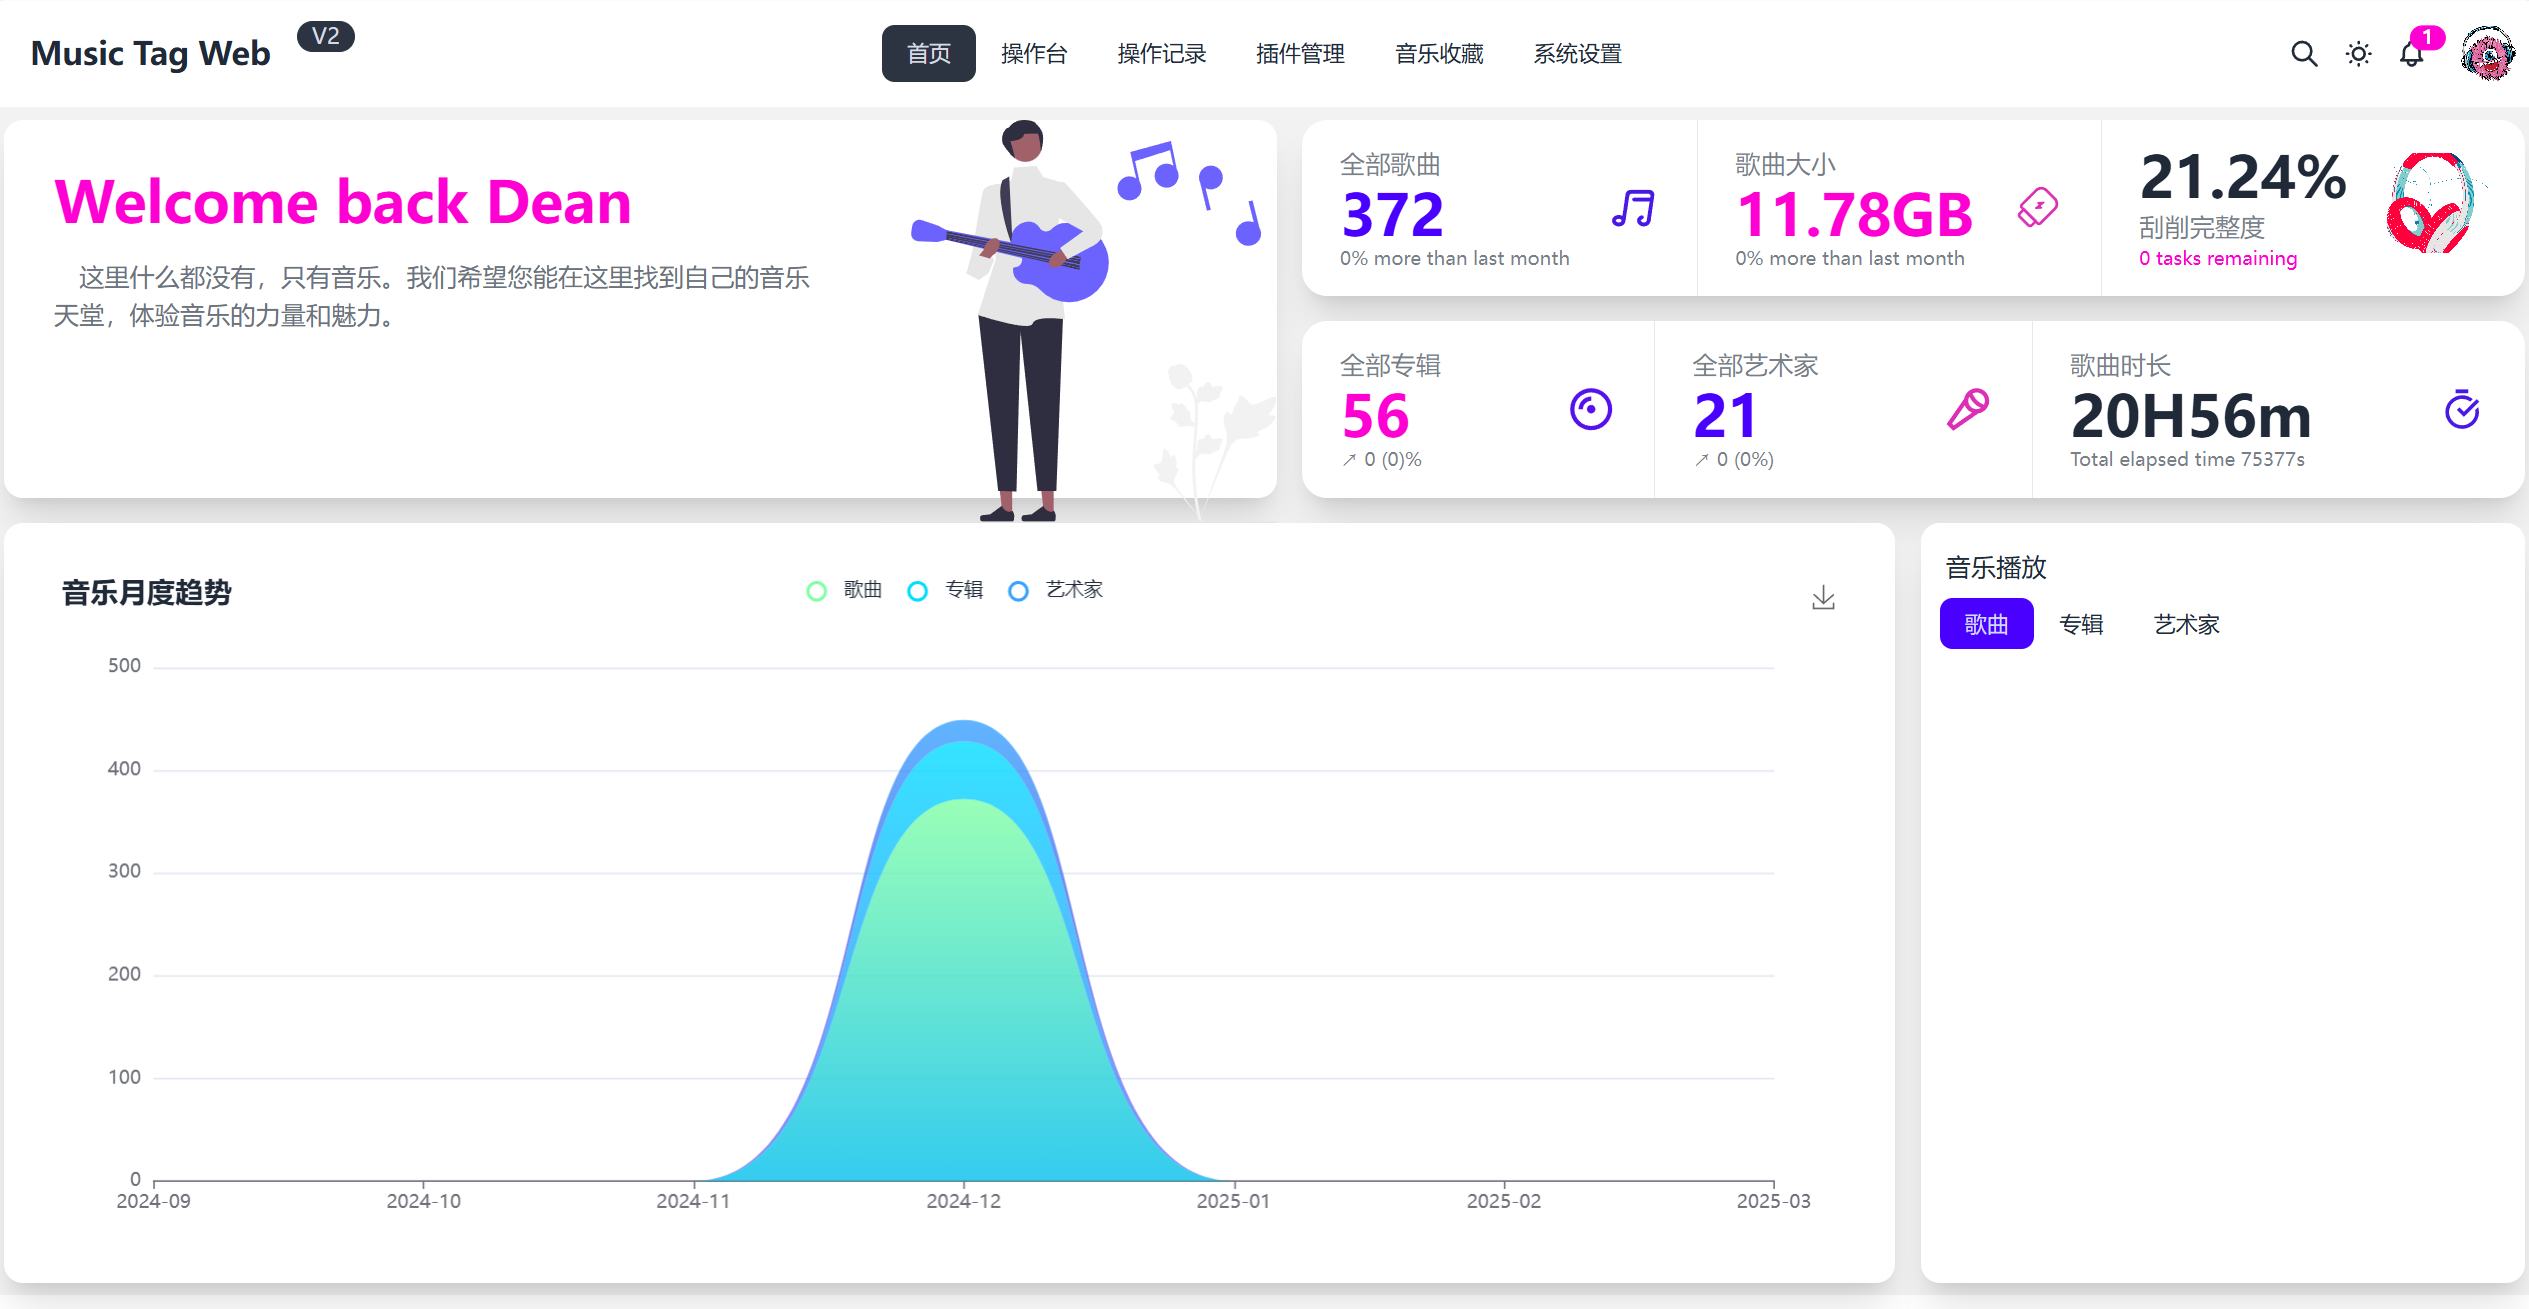Open the search magnifier icon
This screenshot has height=1309, width=2529.
point(2304,54)
